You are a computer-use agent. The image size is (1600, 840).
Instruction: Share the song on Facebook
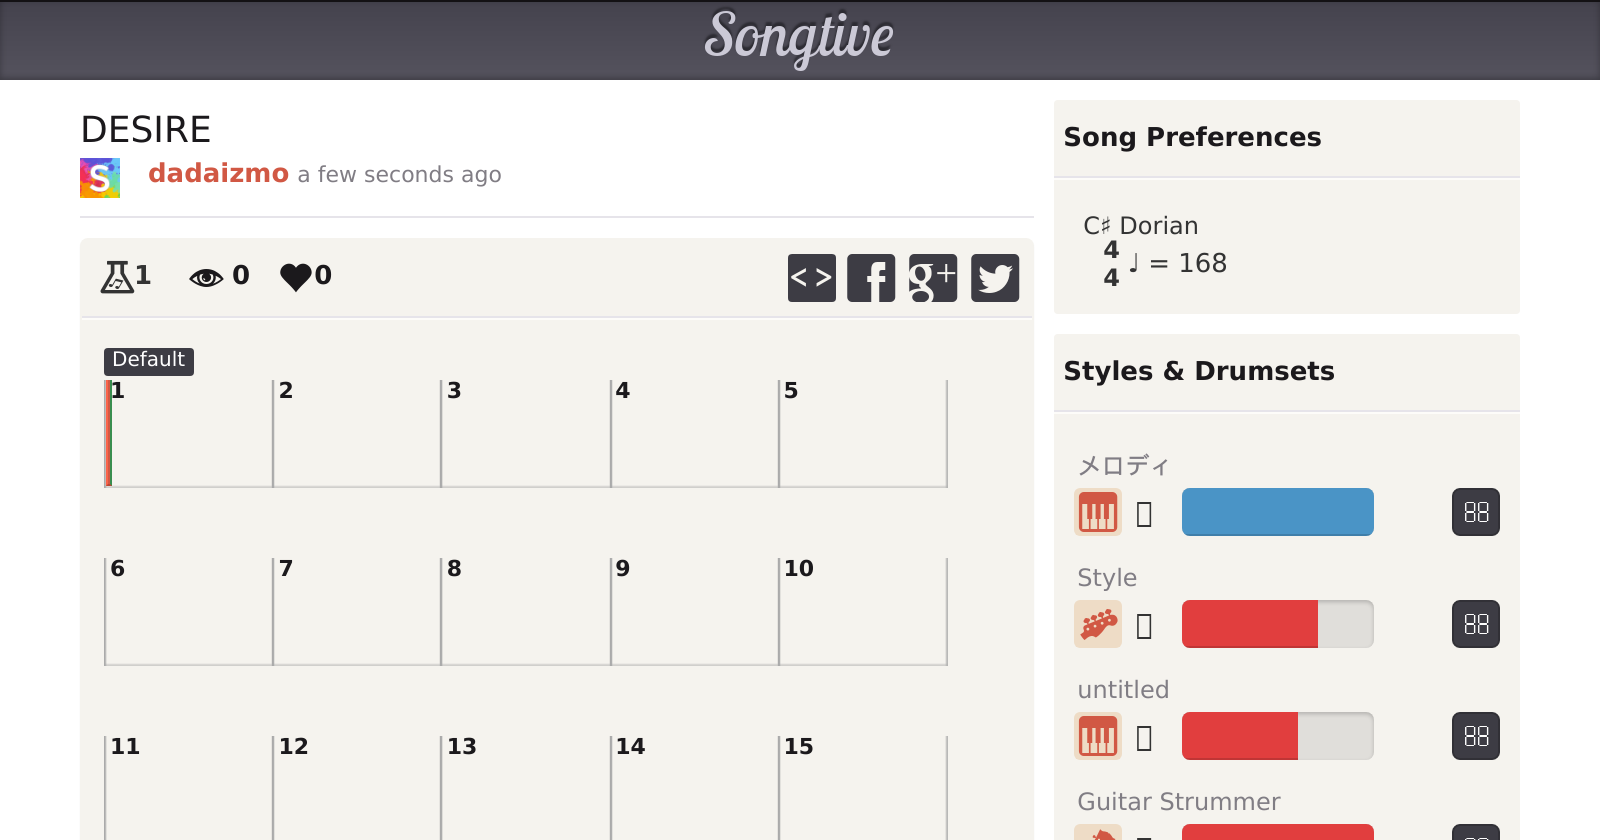871,278
